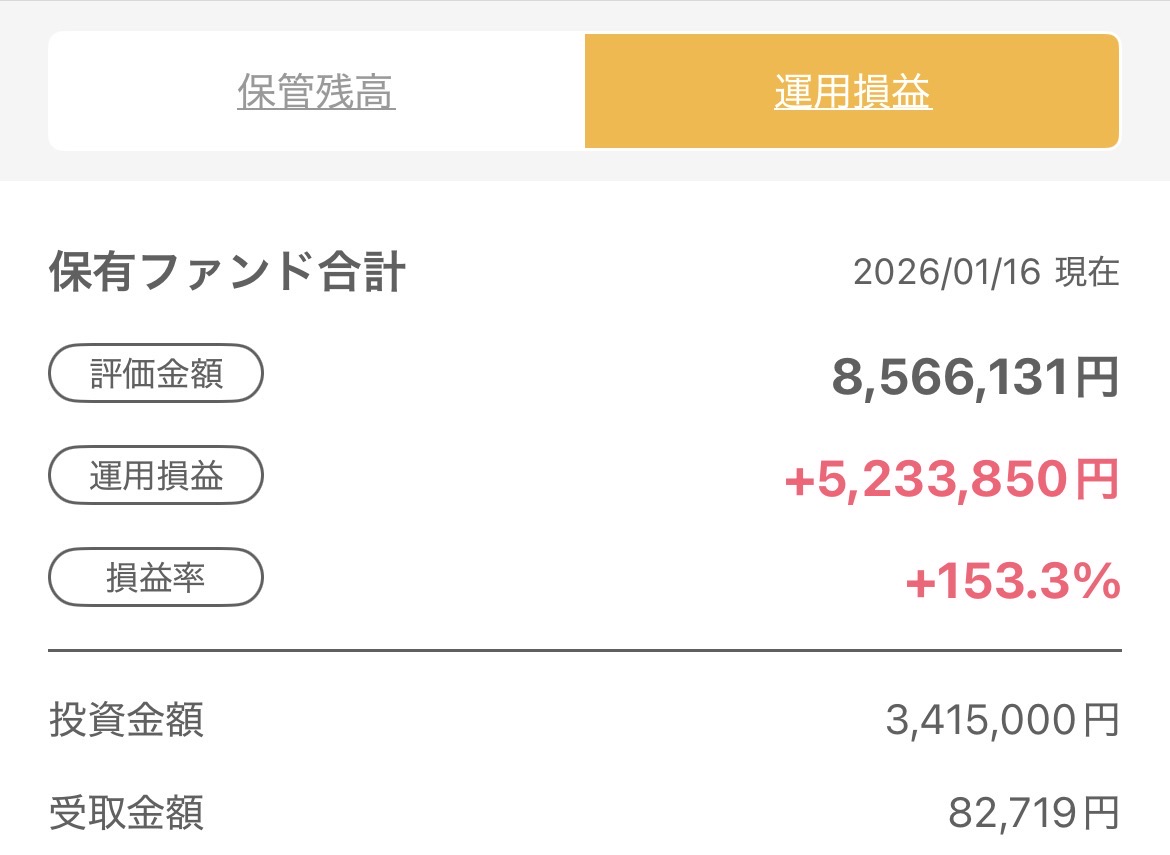The image size is (1170, 855).
Task: Select the 運用損益 tab
Action: (852, 92)
